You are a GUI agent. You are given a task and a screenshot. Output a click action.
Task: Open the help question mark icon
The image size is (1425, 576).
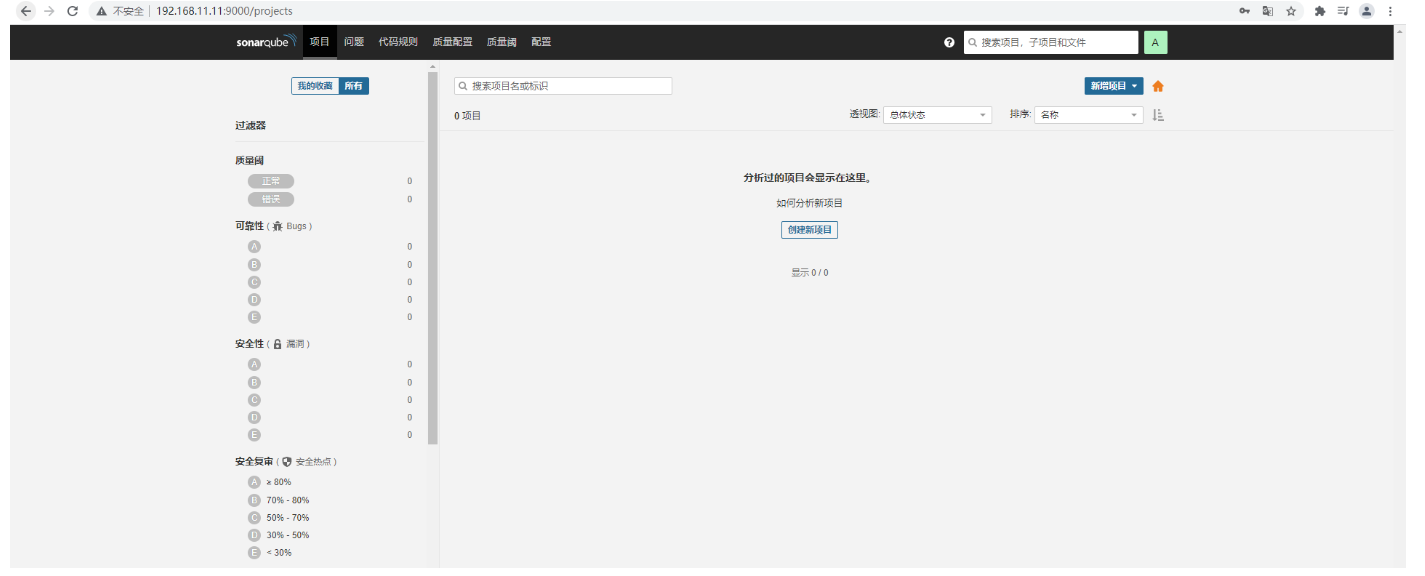949,43
